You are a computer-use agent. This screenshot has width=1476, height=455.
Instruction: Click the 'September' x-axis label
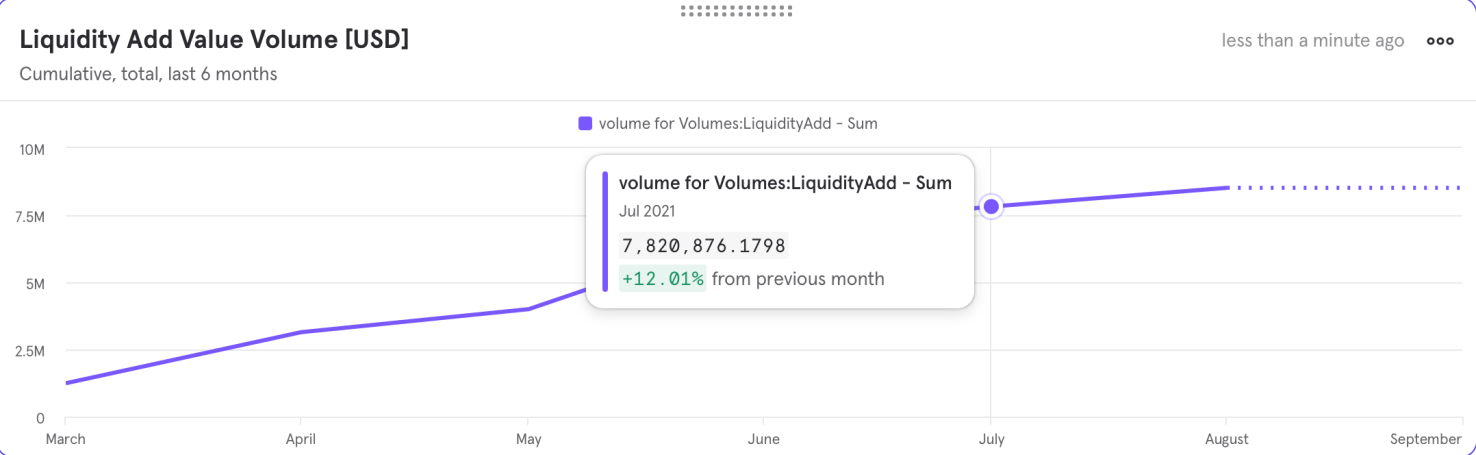(1426, 439)
